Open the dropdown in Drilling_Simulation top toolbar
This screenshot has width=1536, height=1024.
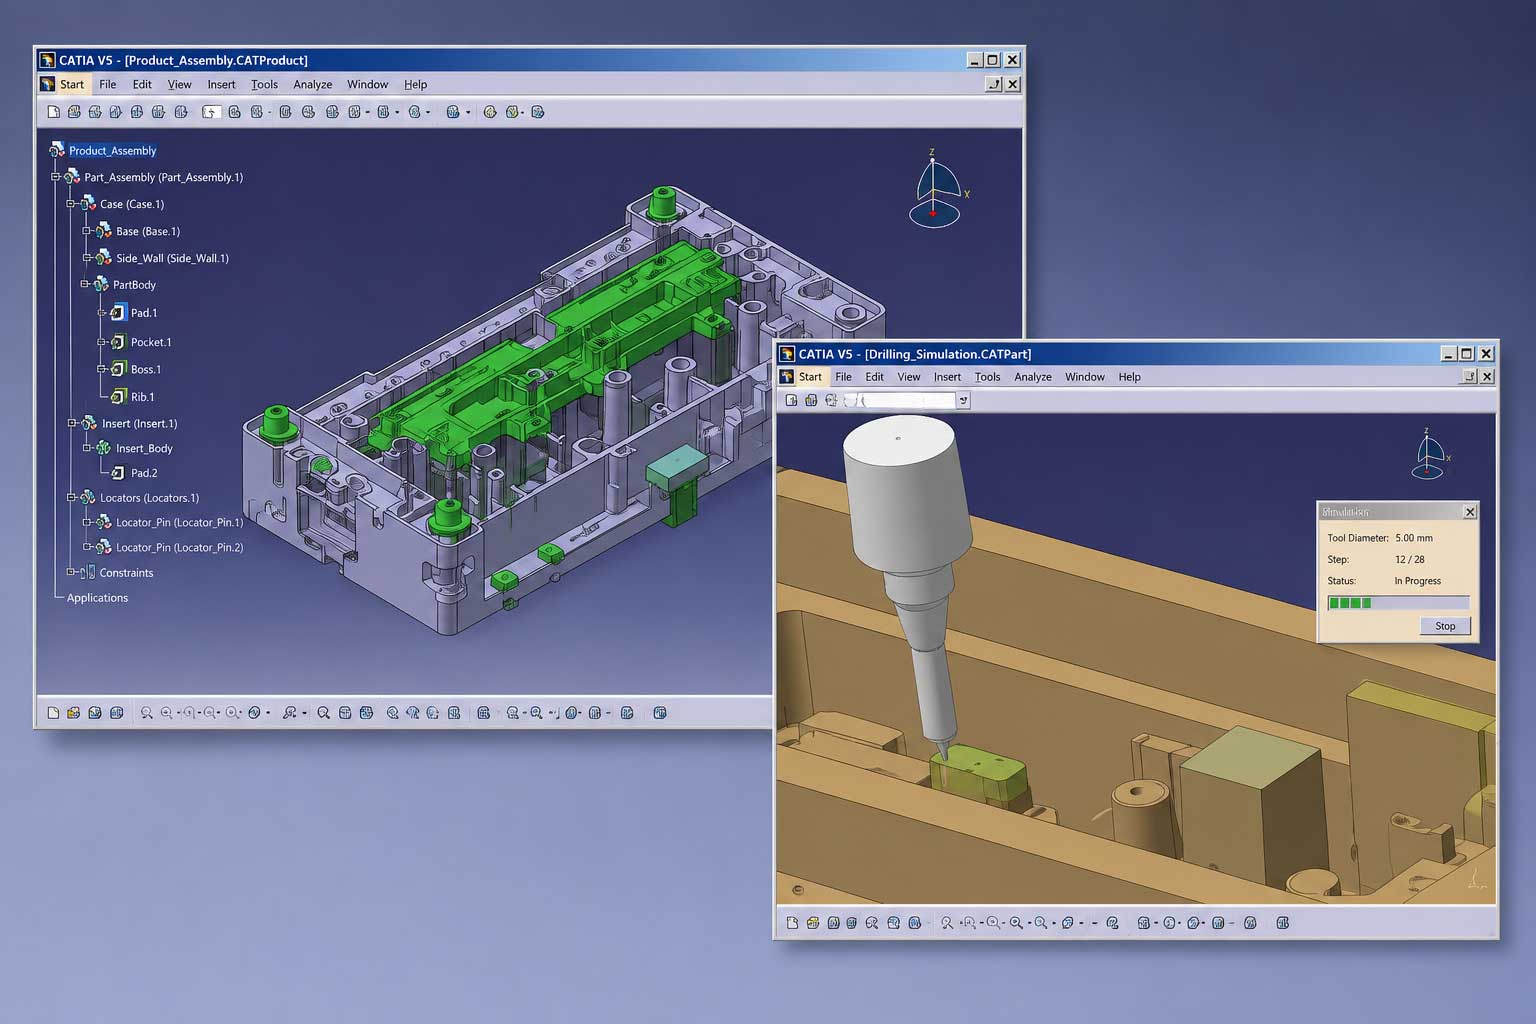963,400
